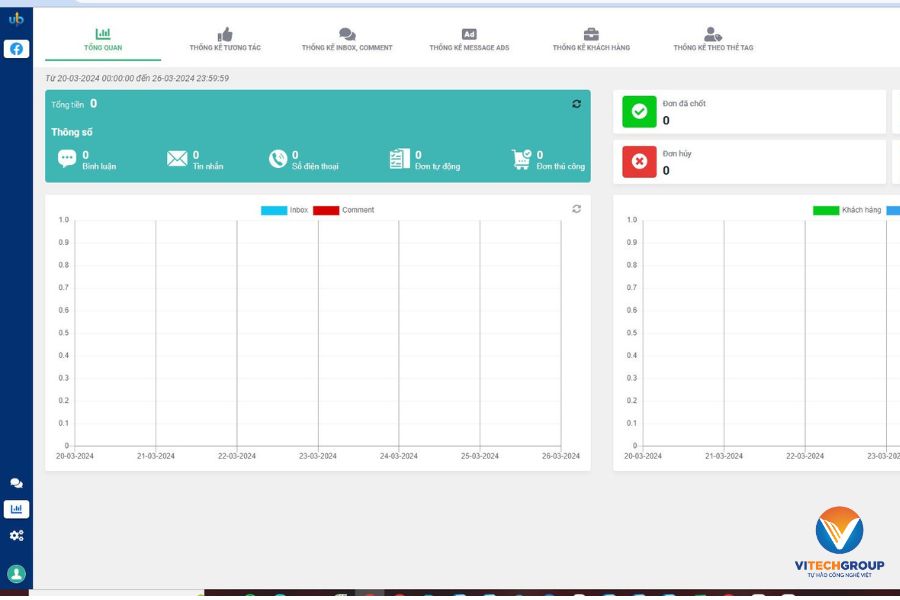Image resolution: width=900 pixels, height=600 pixels.
Task: Click the Bình luận speech bubble icon
Action: [67, 158]
